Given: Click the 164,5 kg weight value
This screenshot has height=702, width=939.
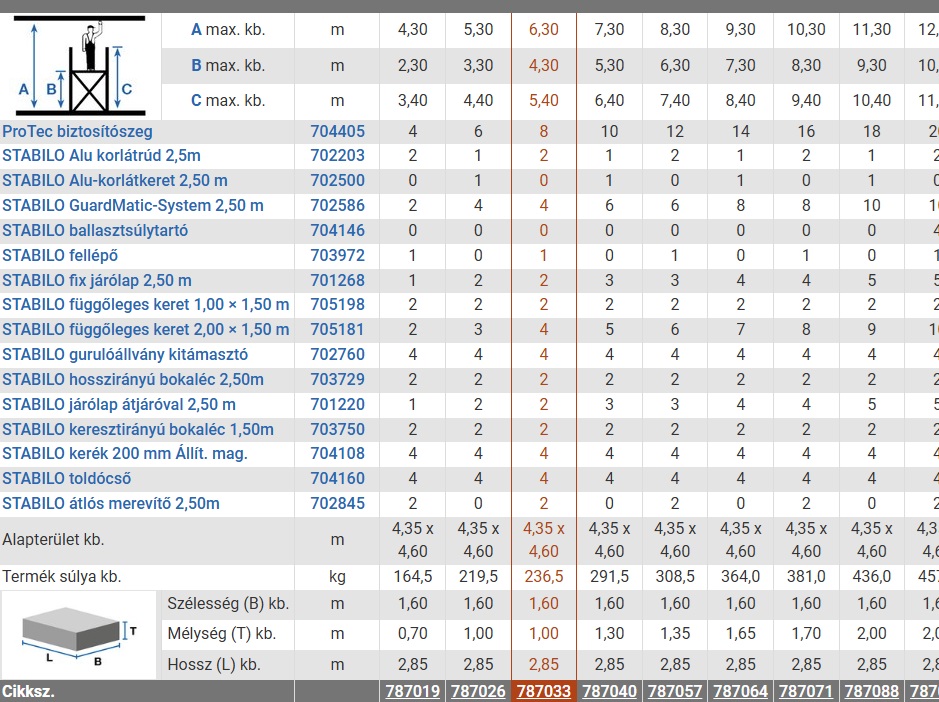Looking at the screenshot, I should pos(413,577).
